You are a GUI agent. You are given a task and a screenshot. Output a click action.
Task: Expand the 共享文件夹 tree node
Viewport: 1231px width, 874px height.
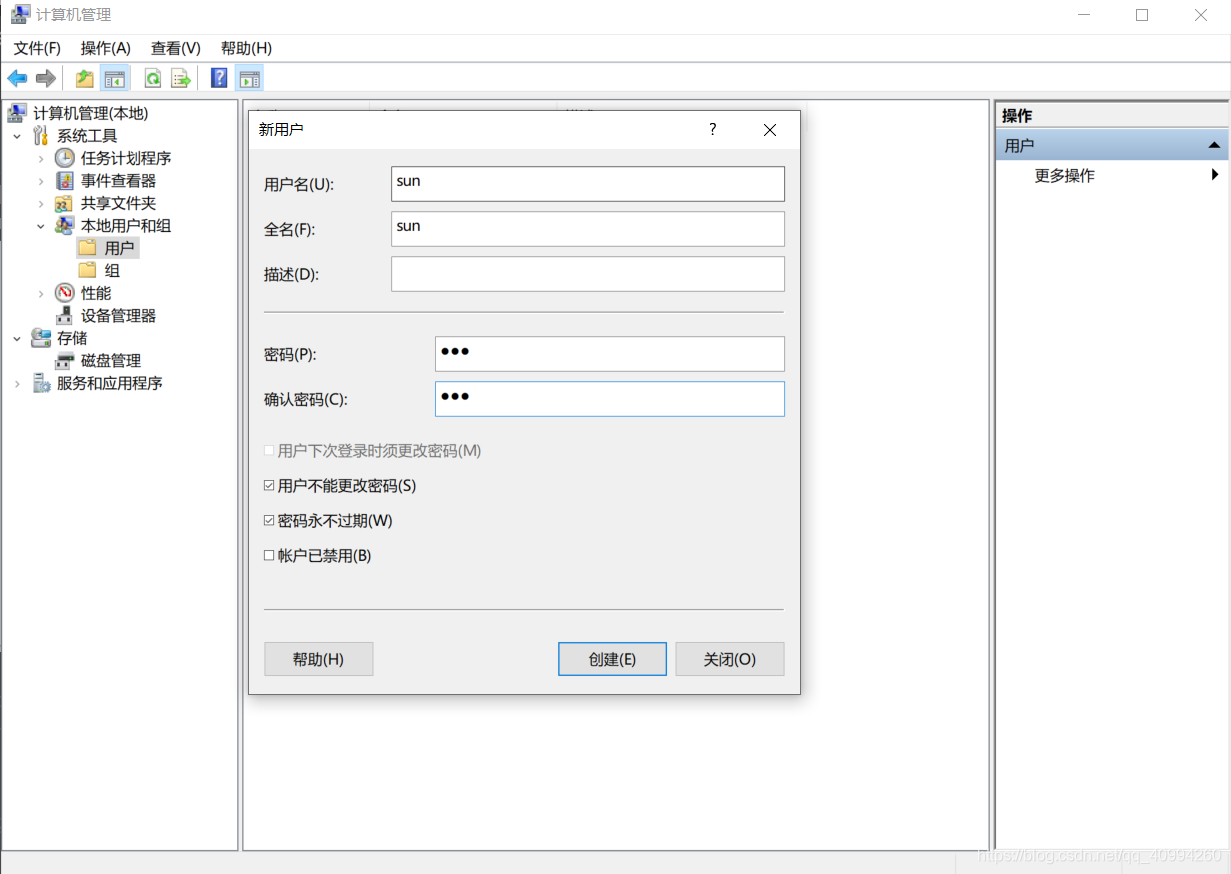coord(41,203)
